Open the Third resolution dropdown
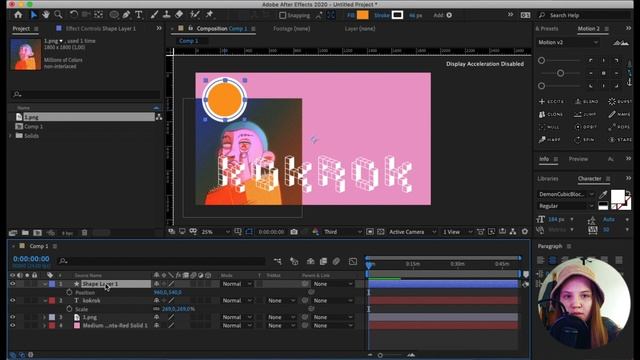The width and height of the screenshot is (640, 360). pos(342,232)
